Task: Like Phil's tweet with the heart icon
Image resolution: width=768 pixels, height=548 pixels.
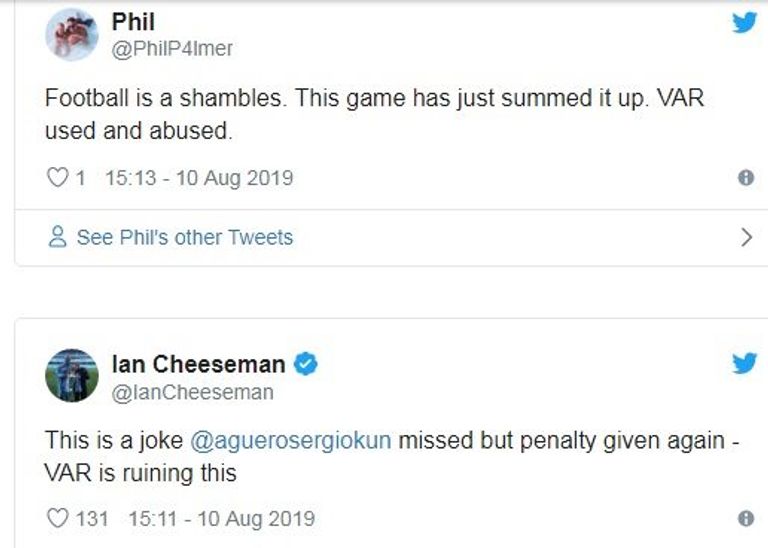Action: point(57,178)
